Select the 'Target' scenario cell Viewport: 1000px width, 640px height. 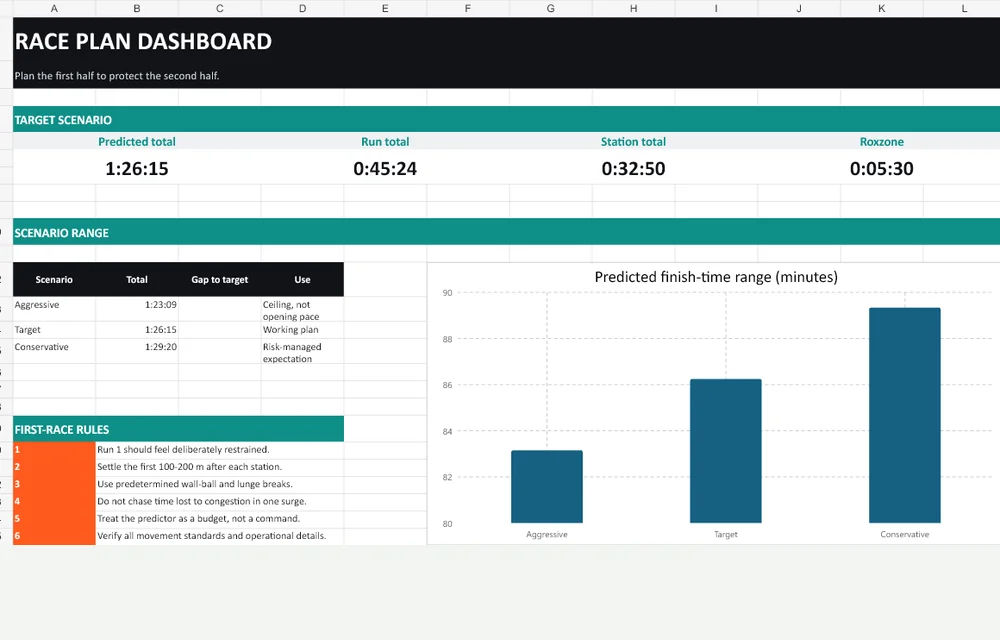[54, 330]
